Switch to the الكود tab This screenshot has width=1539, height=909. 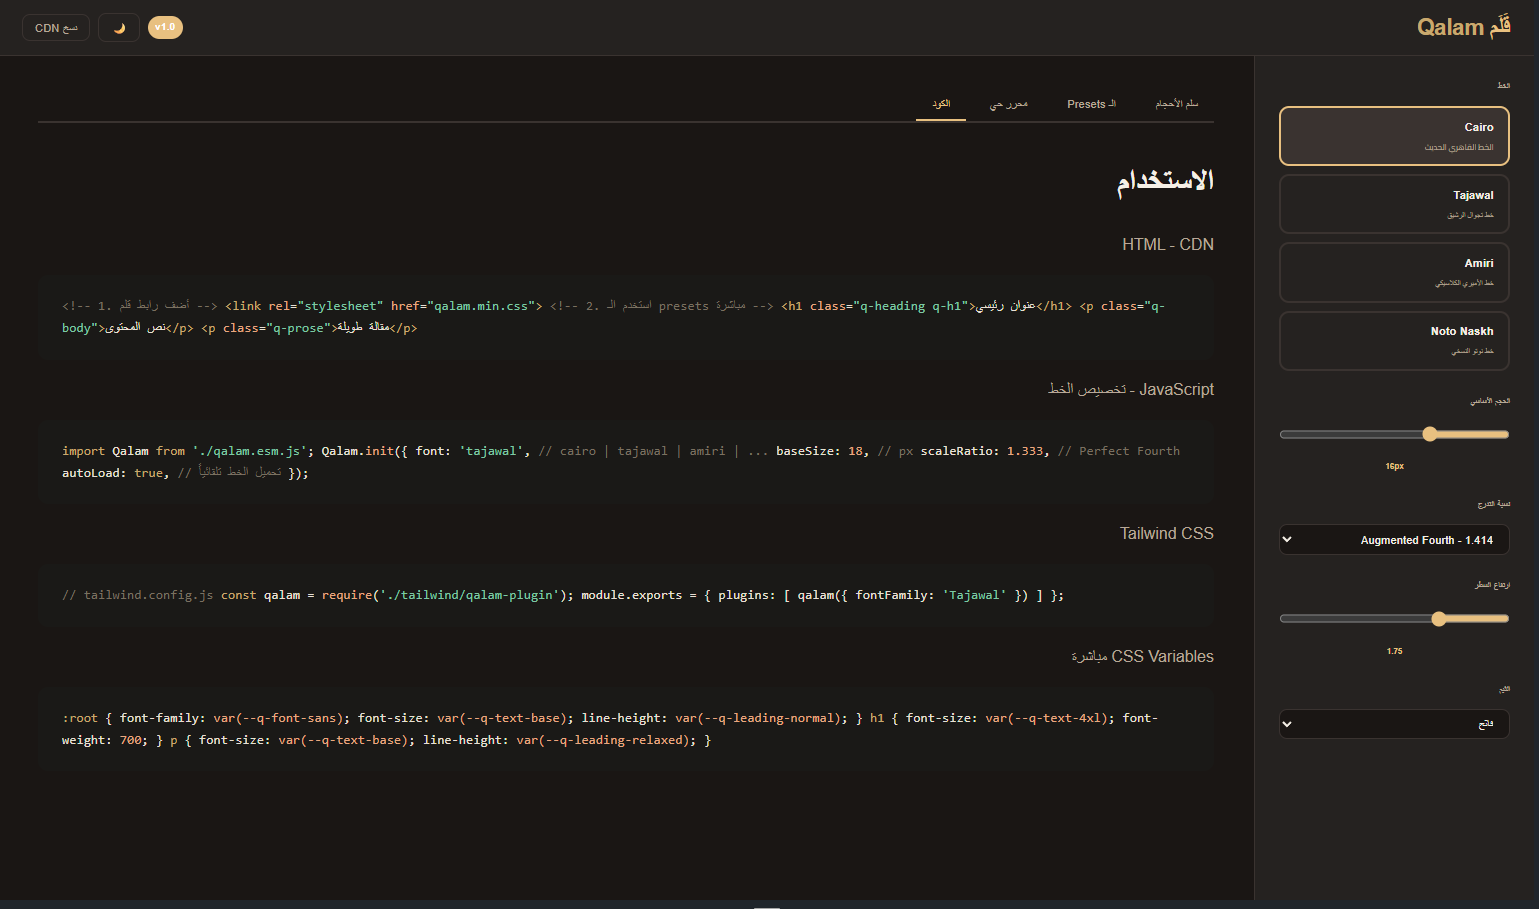pos(941,104)
